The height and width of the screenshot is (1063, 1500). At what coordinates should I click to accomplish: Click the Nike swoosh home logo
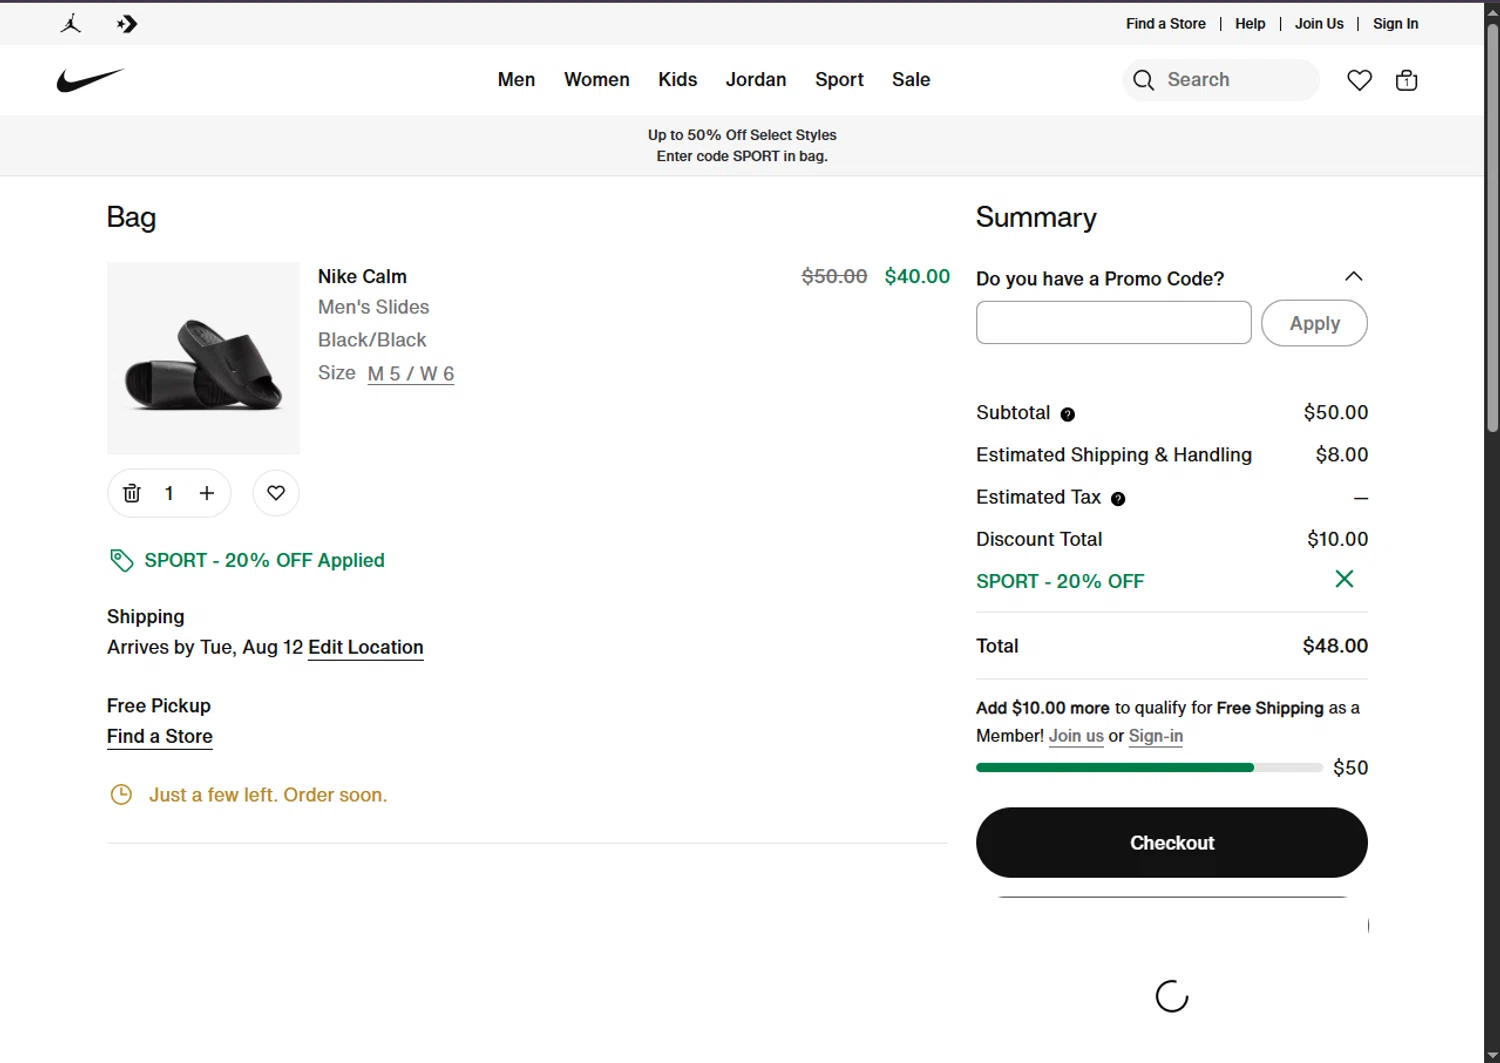pos(90,80)
